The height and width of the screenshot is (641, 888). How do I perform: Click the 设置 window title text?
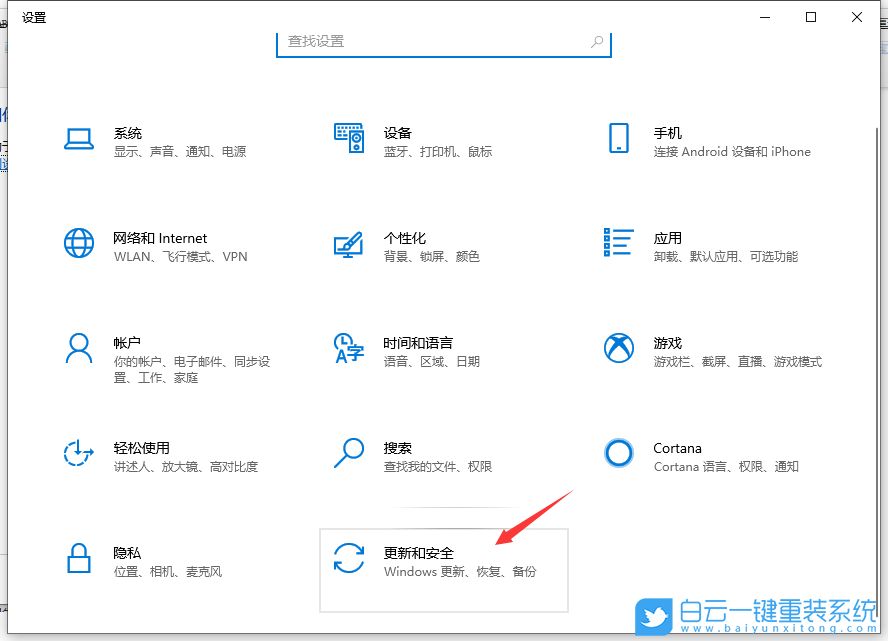coord(33,17)
